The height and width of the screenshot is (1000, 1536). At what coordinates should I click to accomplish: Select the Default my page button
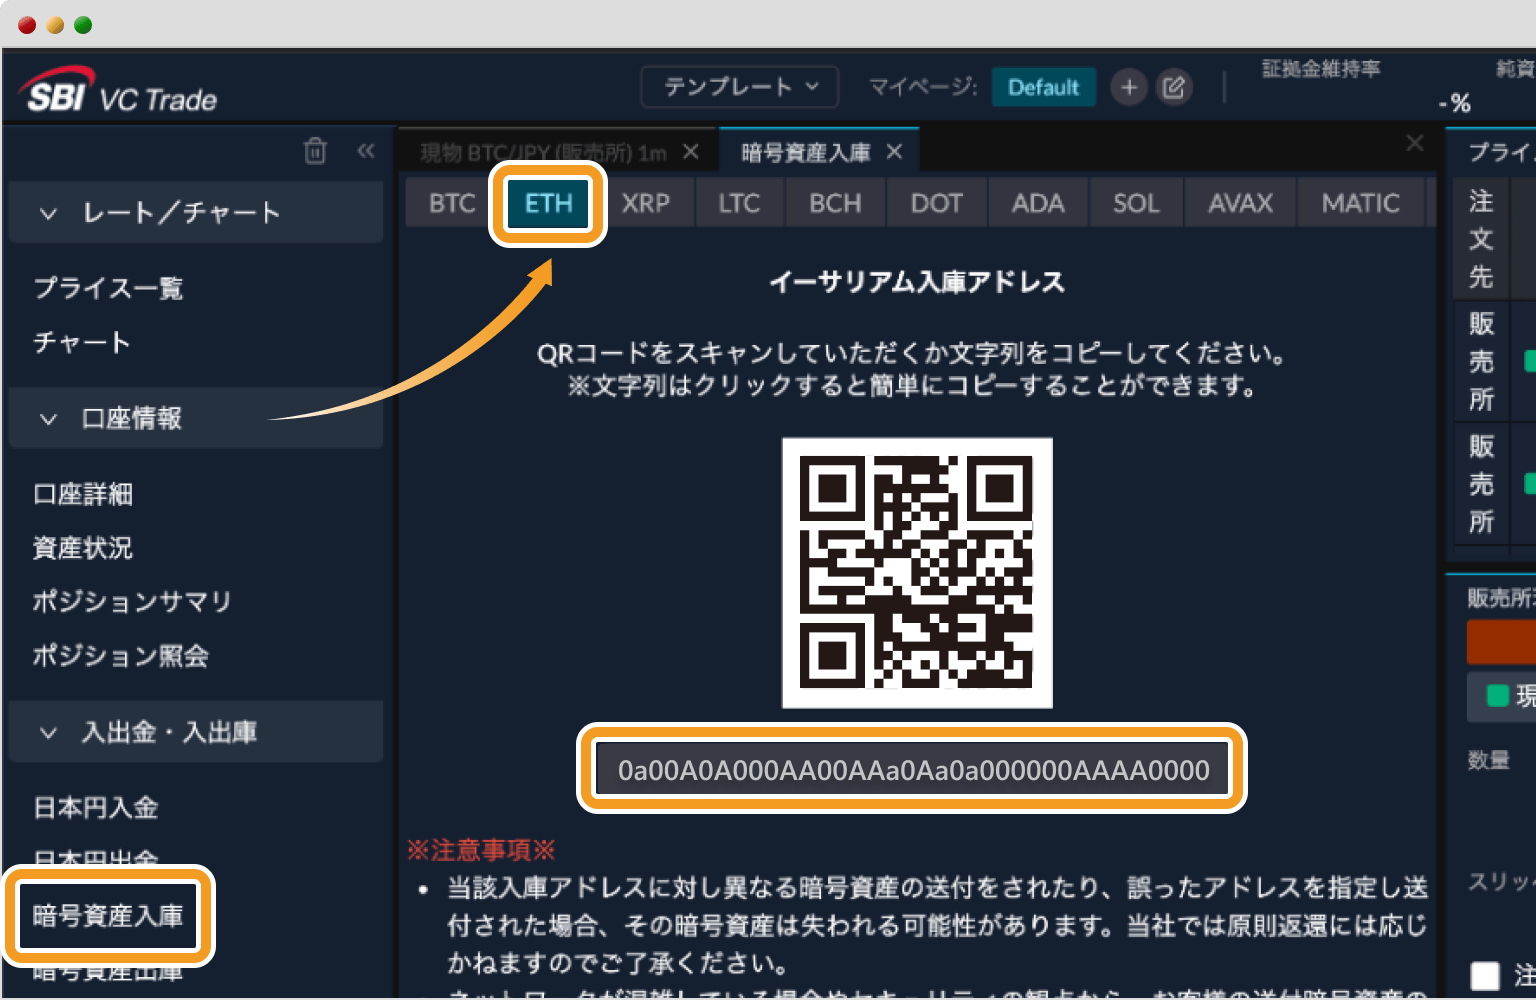[x=1043, y=87]
